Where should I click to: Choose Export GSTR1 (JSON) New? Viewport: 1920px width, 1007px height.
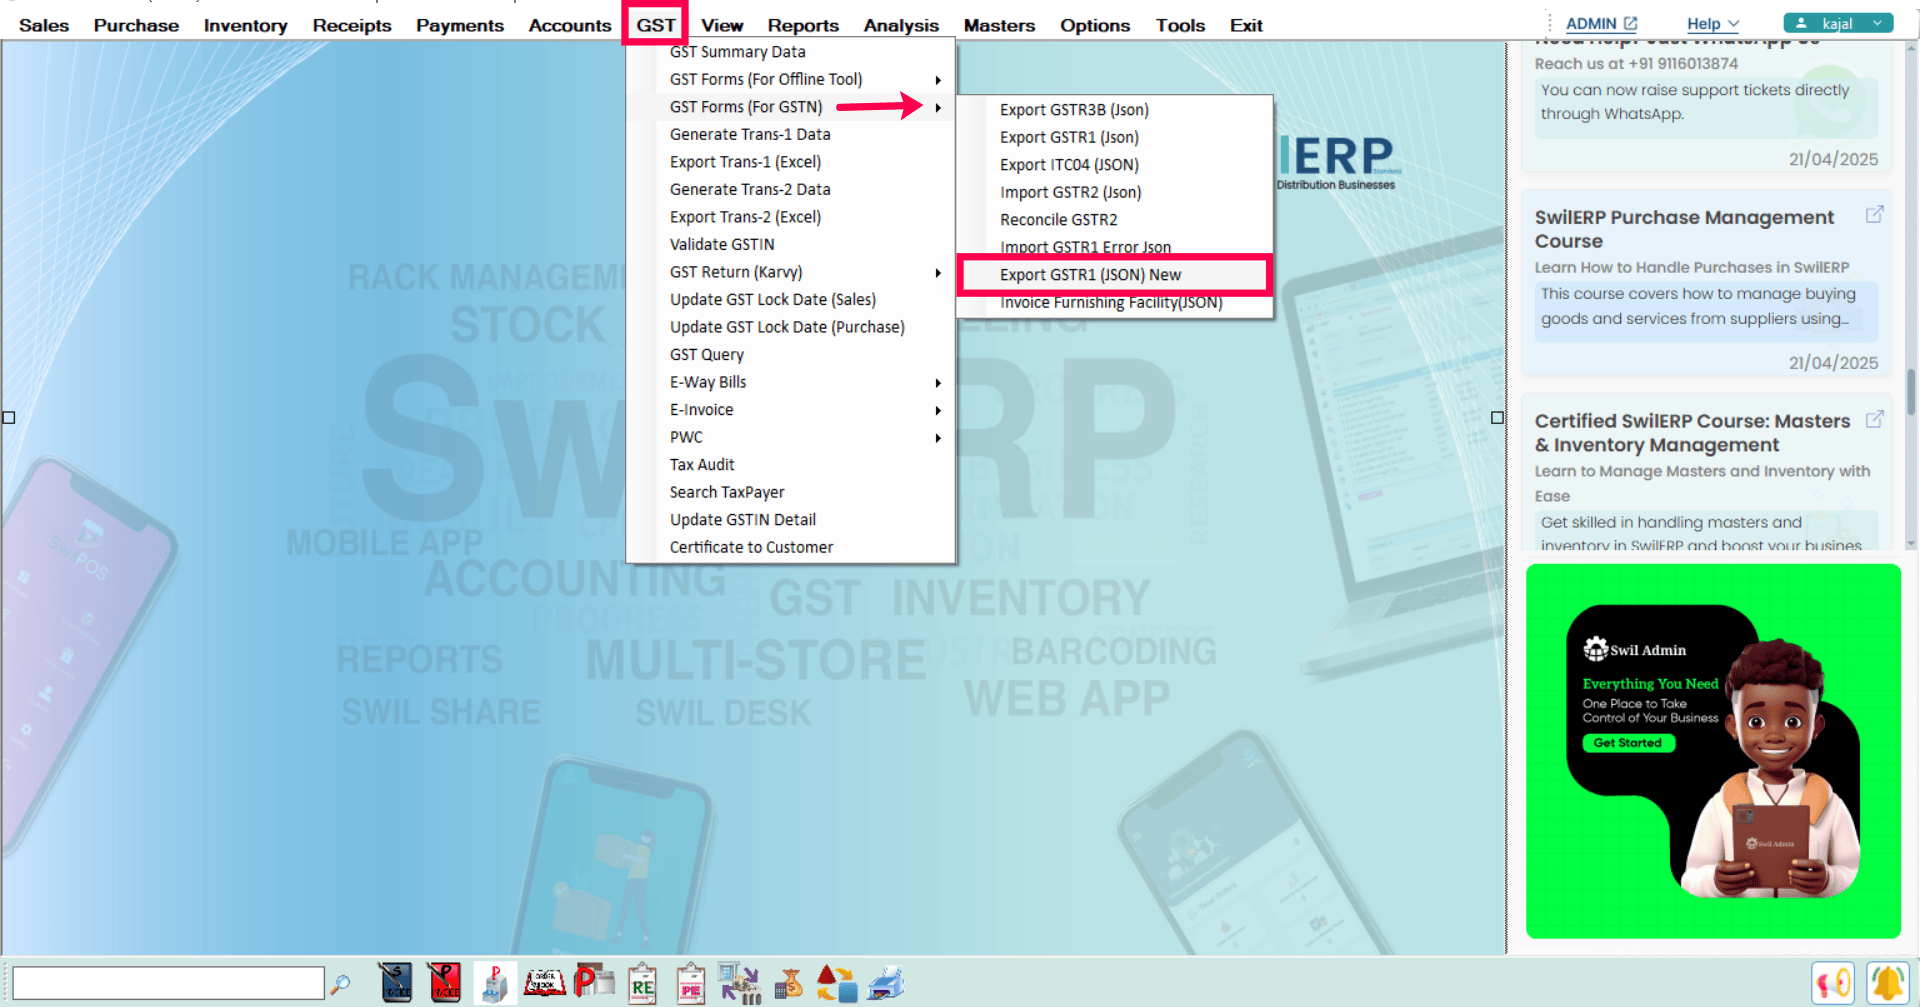click(1090, 275)
